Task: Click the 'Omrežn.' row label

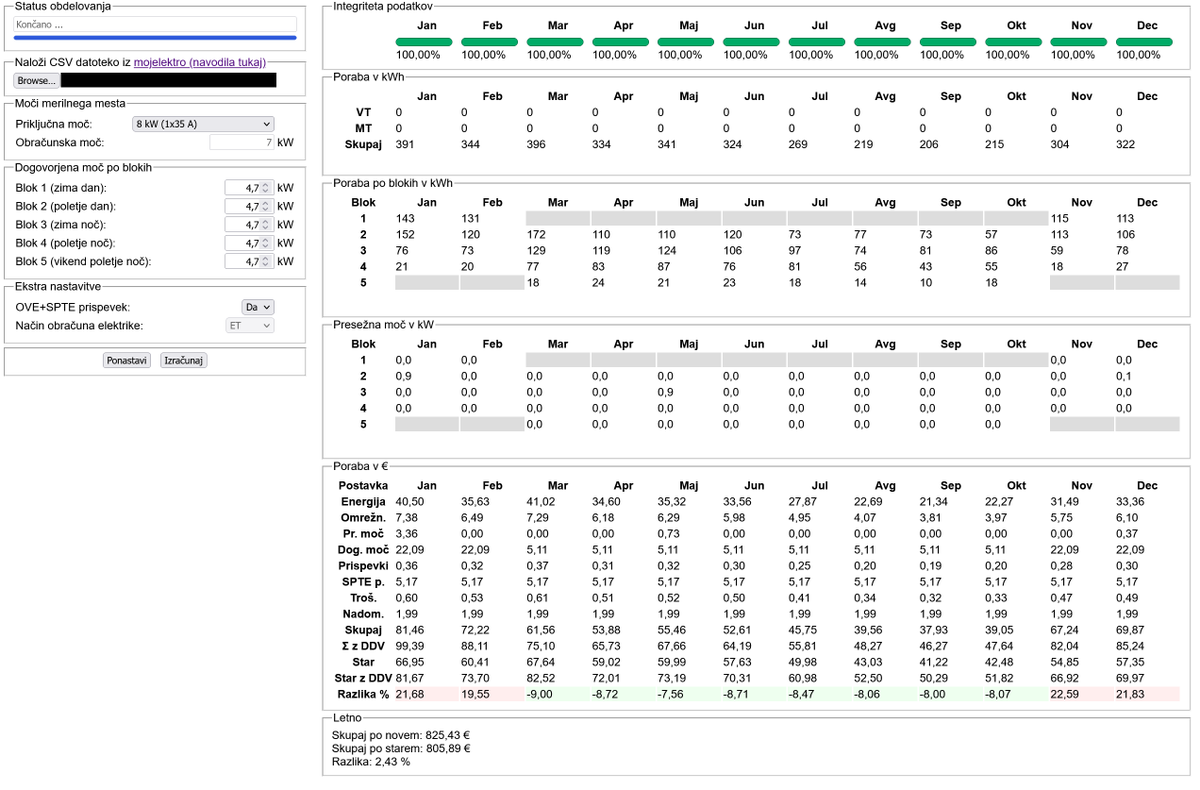Action: (x=363, y=518)
